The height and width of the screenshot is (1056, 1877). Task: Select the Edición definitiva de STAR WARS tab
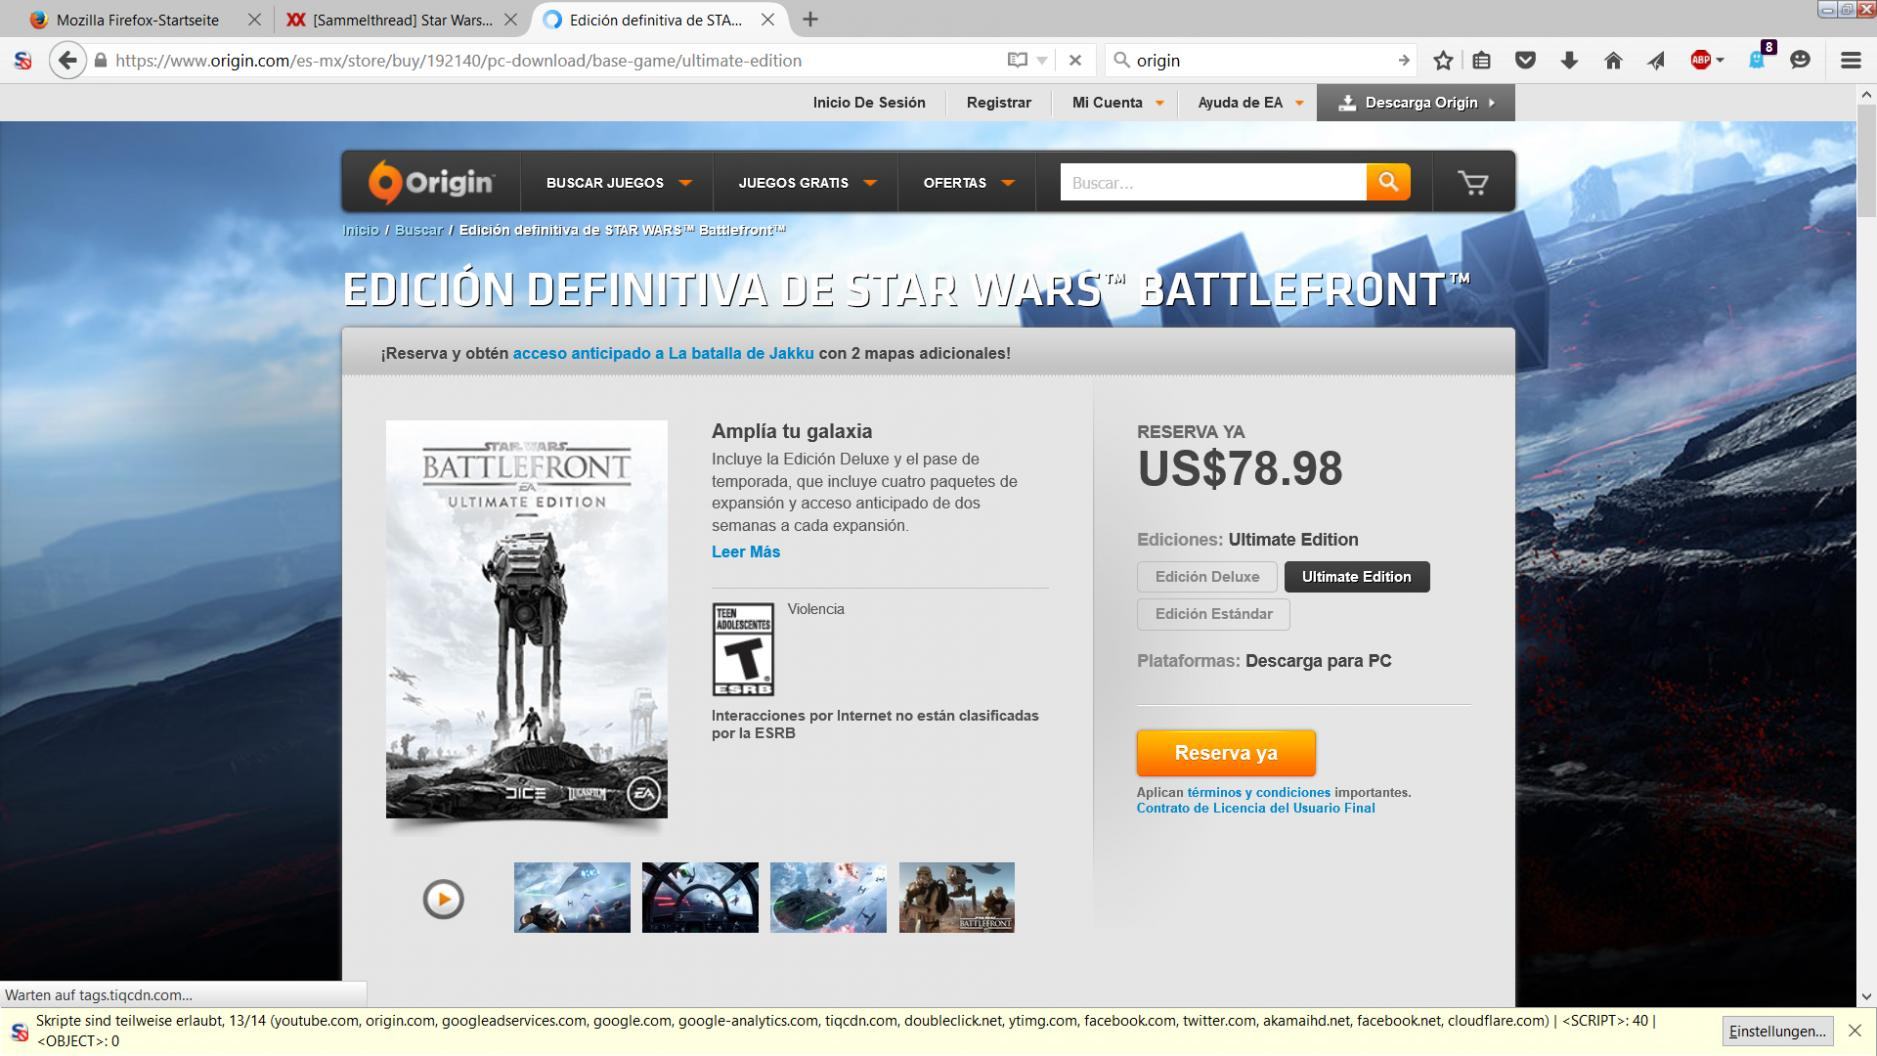coord(656,19)
